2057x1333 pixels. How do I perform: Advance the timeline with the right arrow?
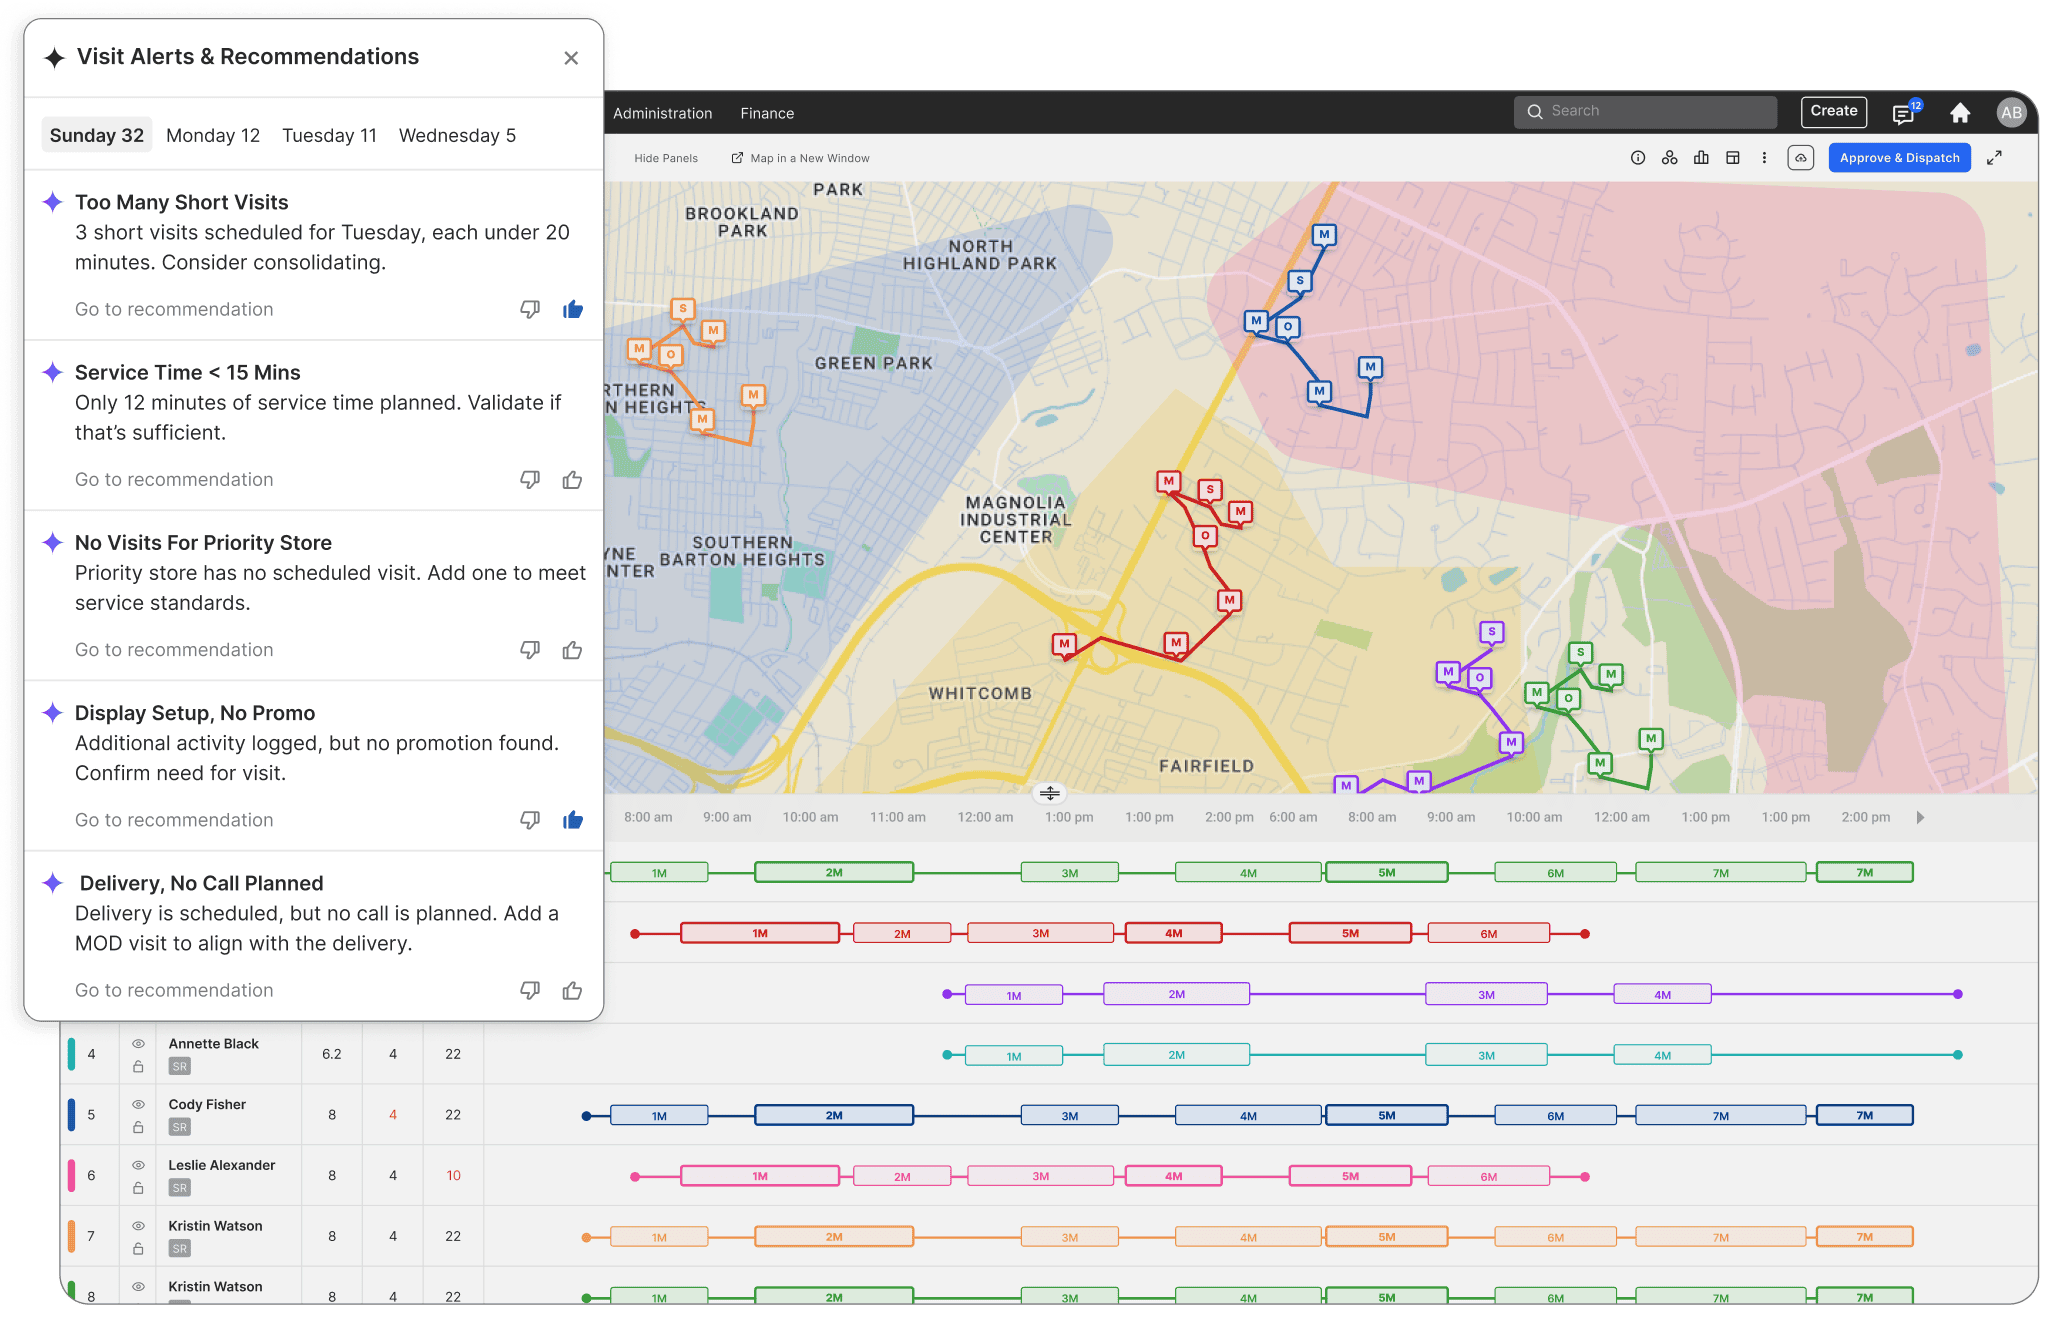pos(1920,817)
